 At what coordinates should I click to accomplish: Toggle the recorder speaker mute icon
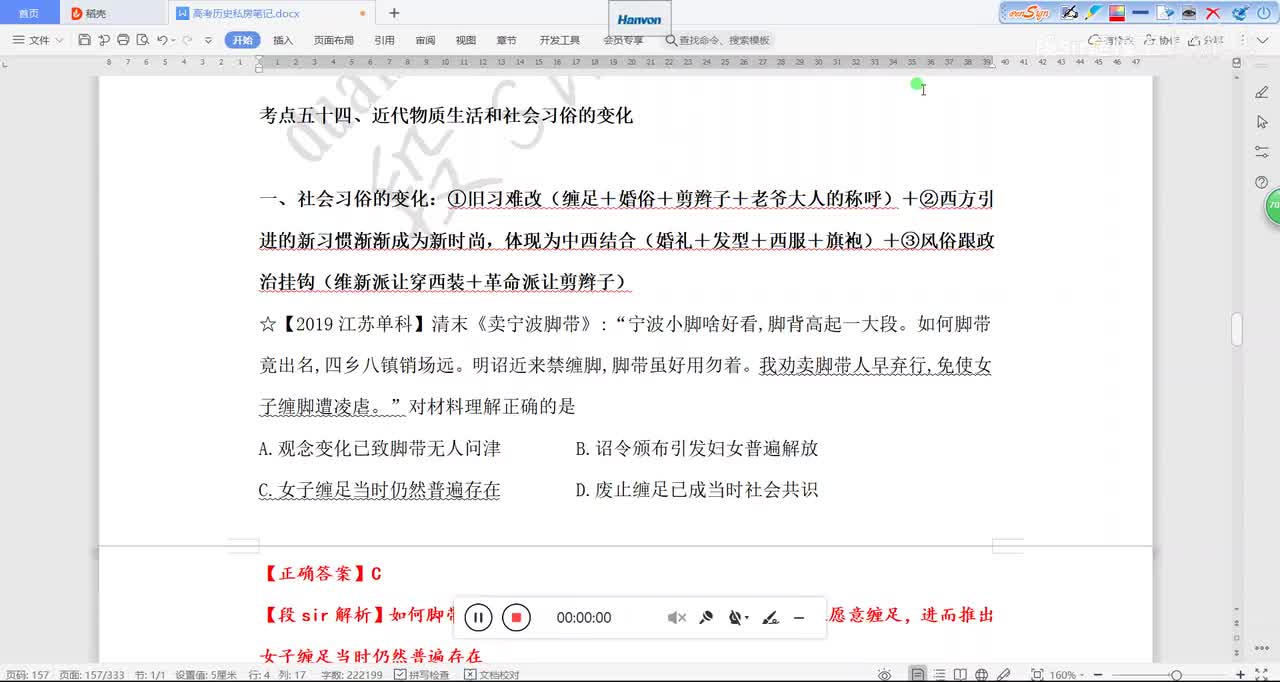676,618
